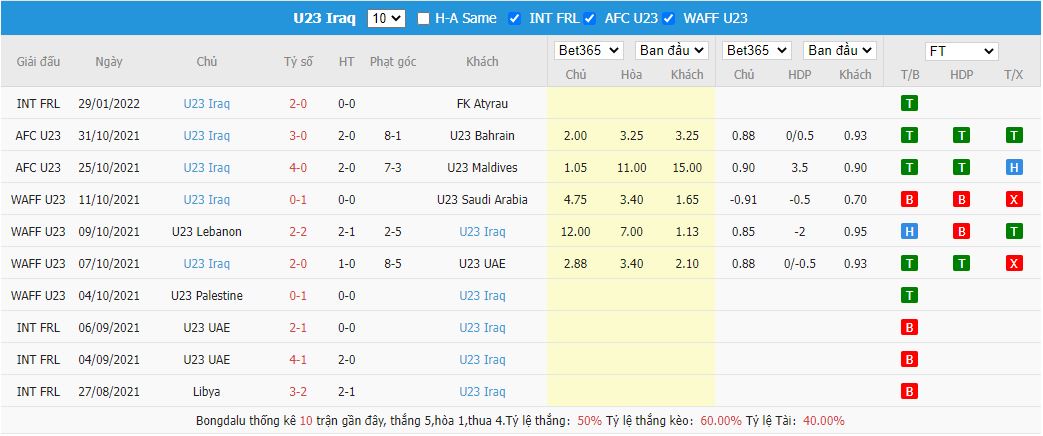Open the first Bet365 bookmaker dropdown
The image size is (1043, 436).
click(588, 50)
